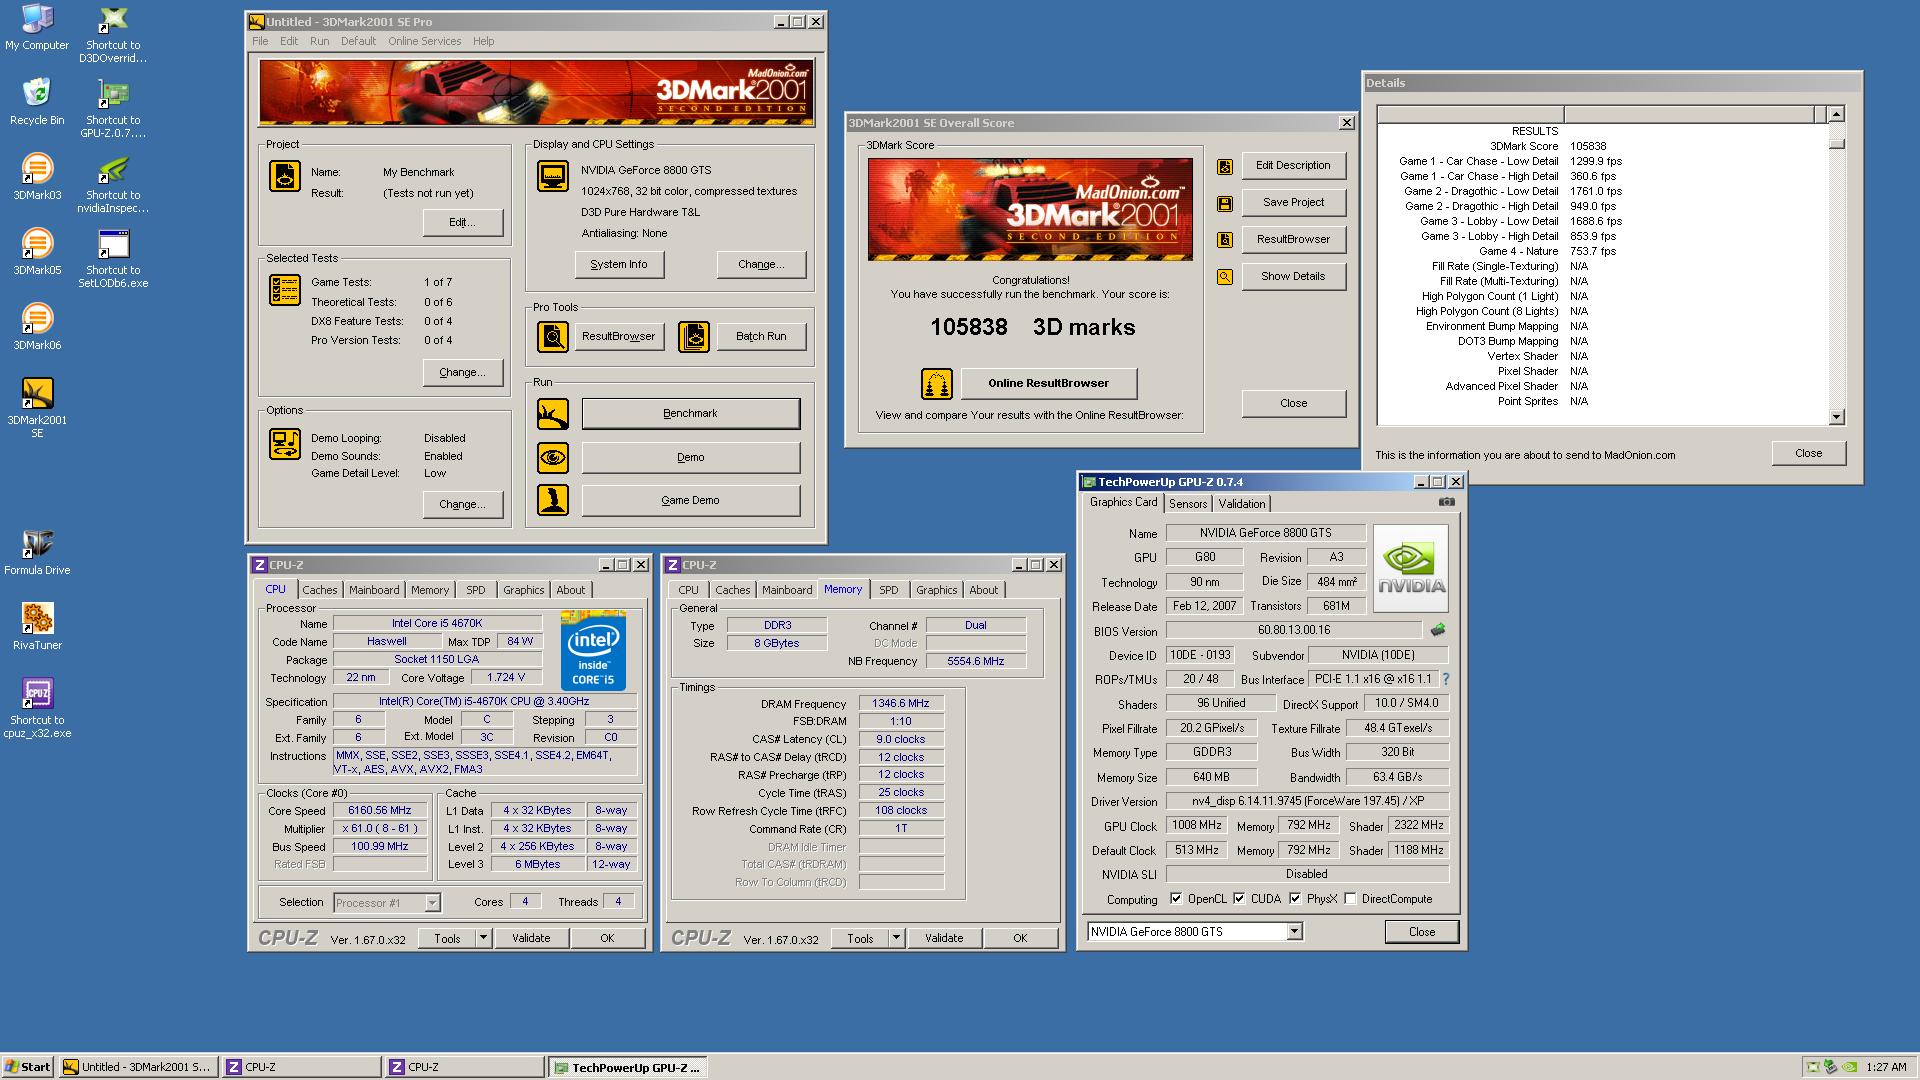The image size is (1920, 1080).
Task: Click the GPU-Z NVIDIA logo
Action: 1410,568
